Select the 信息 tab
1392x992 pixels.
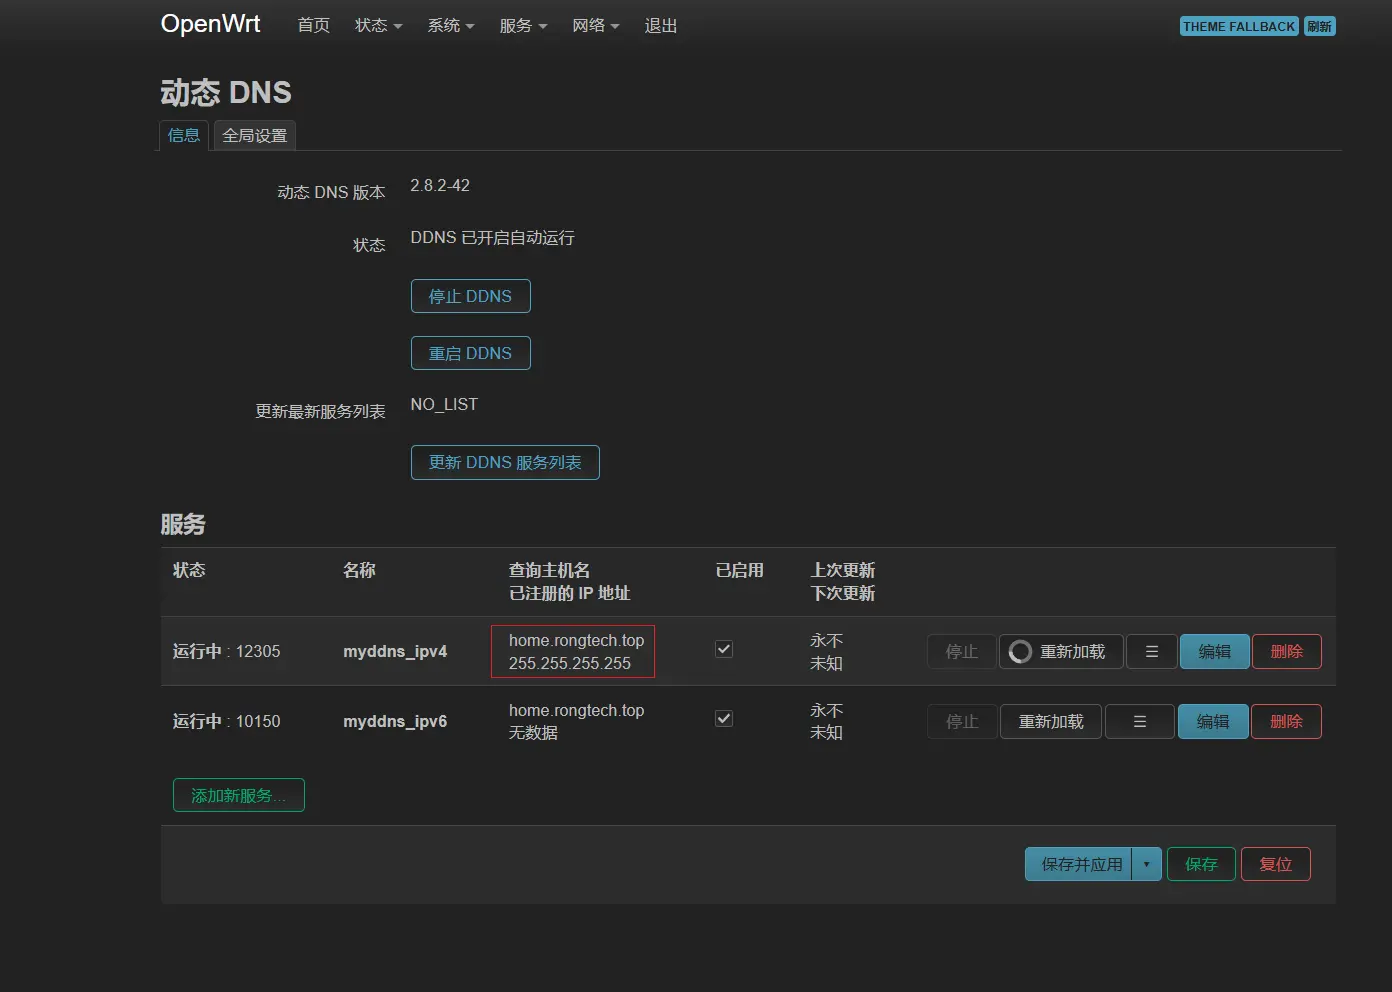(x=184, y=136)
